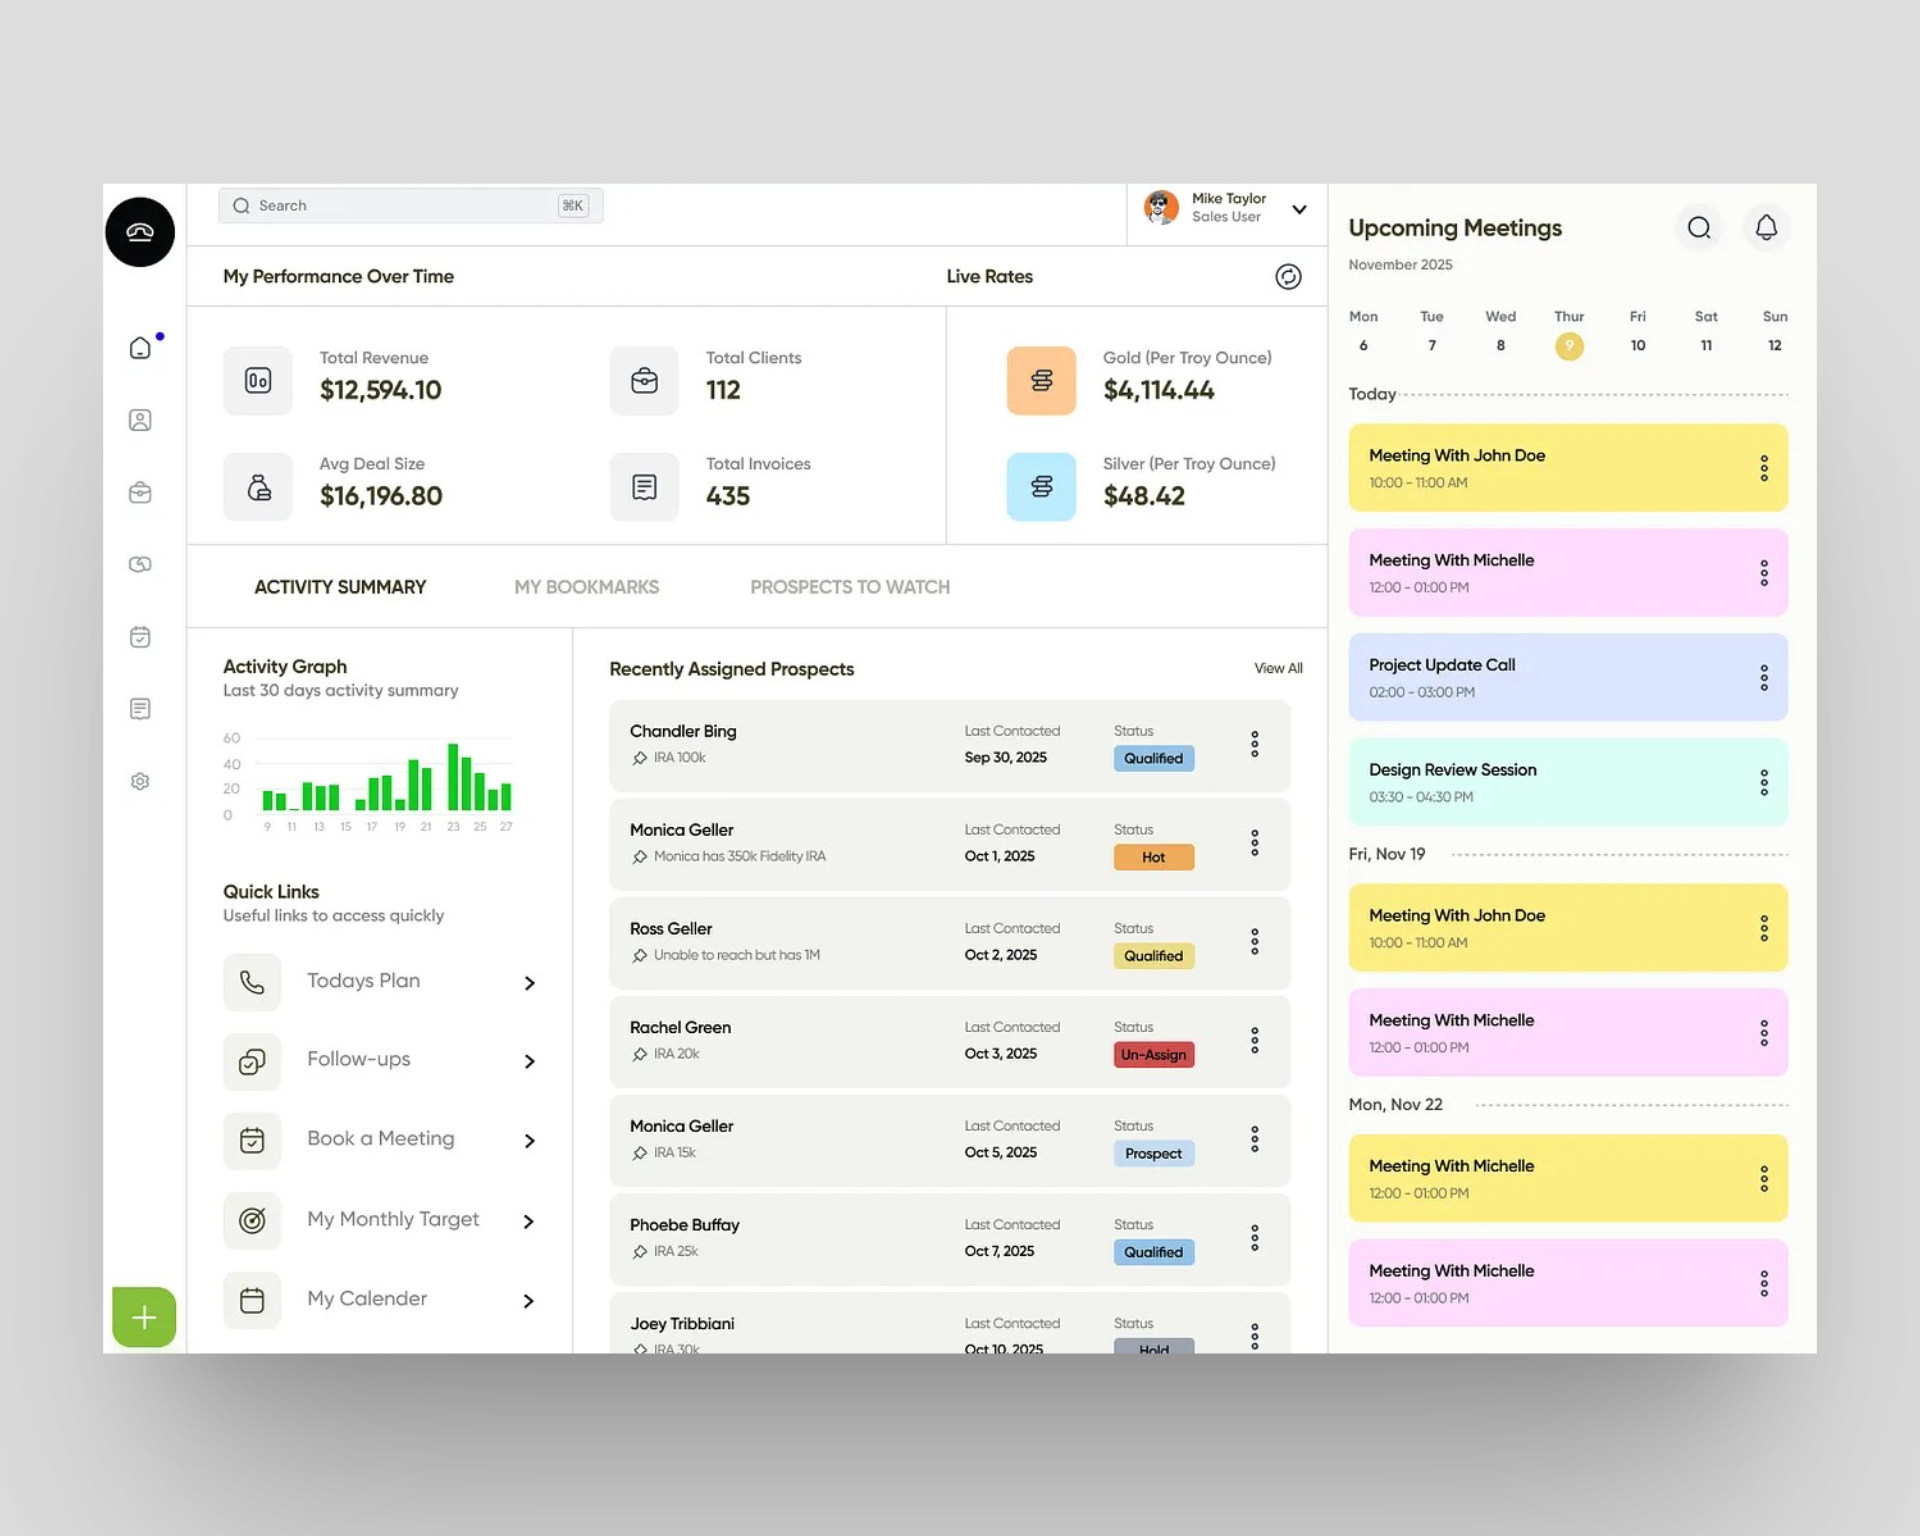Open the Home sidebar icon

pos(140,347)
